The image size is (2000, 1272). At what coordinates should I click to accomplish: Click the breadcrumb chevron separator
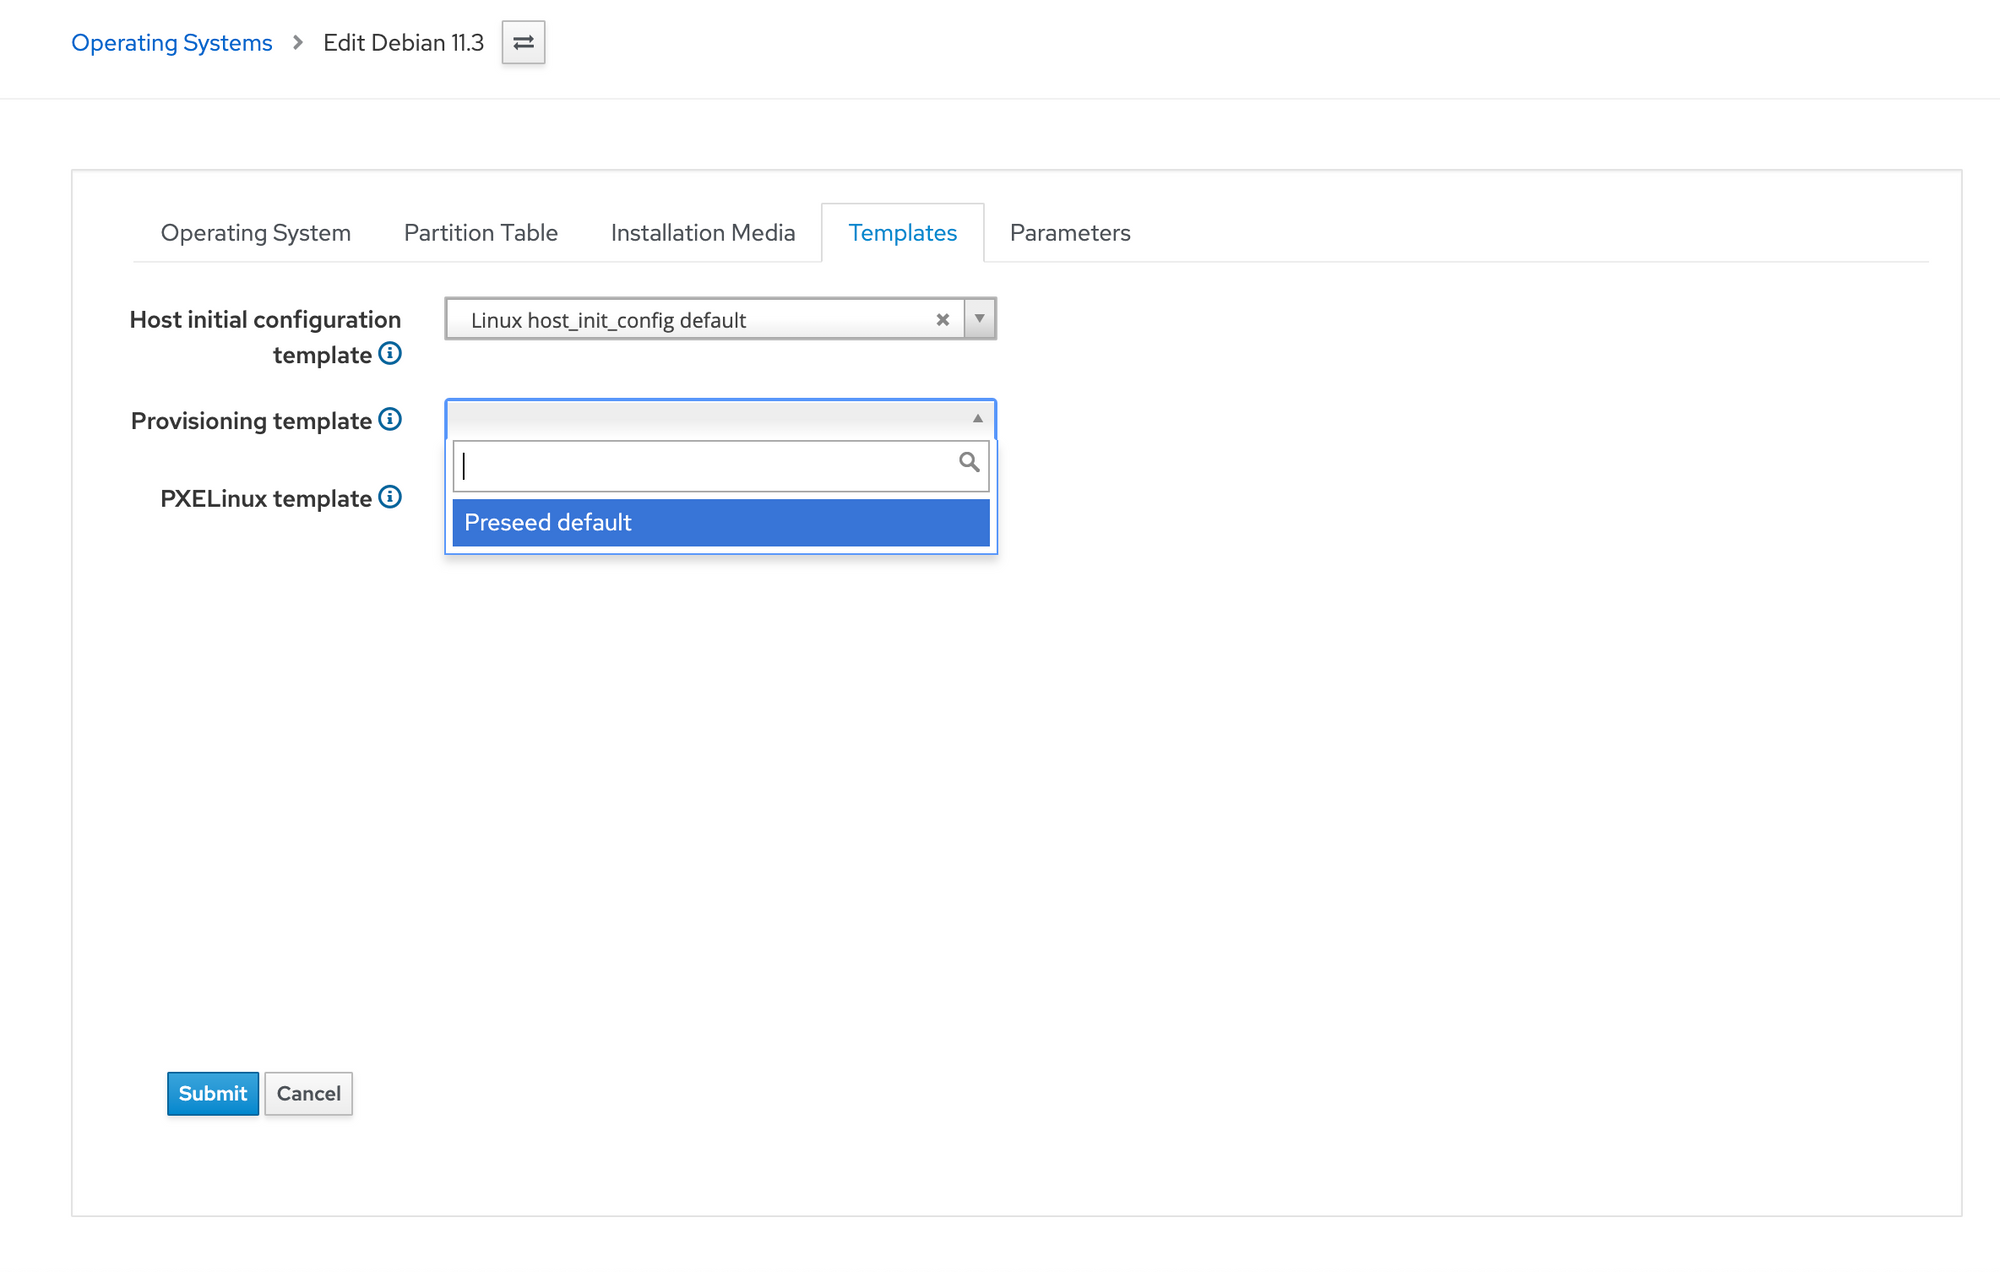click(x=298, y=43)
